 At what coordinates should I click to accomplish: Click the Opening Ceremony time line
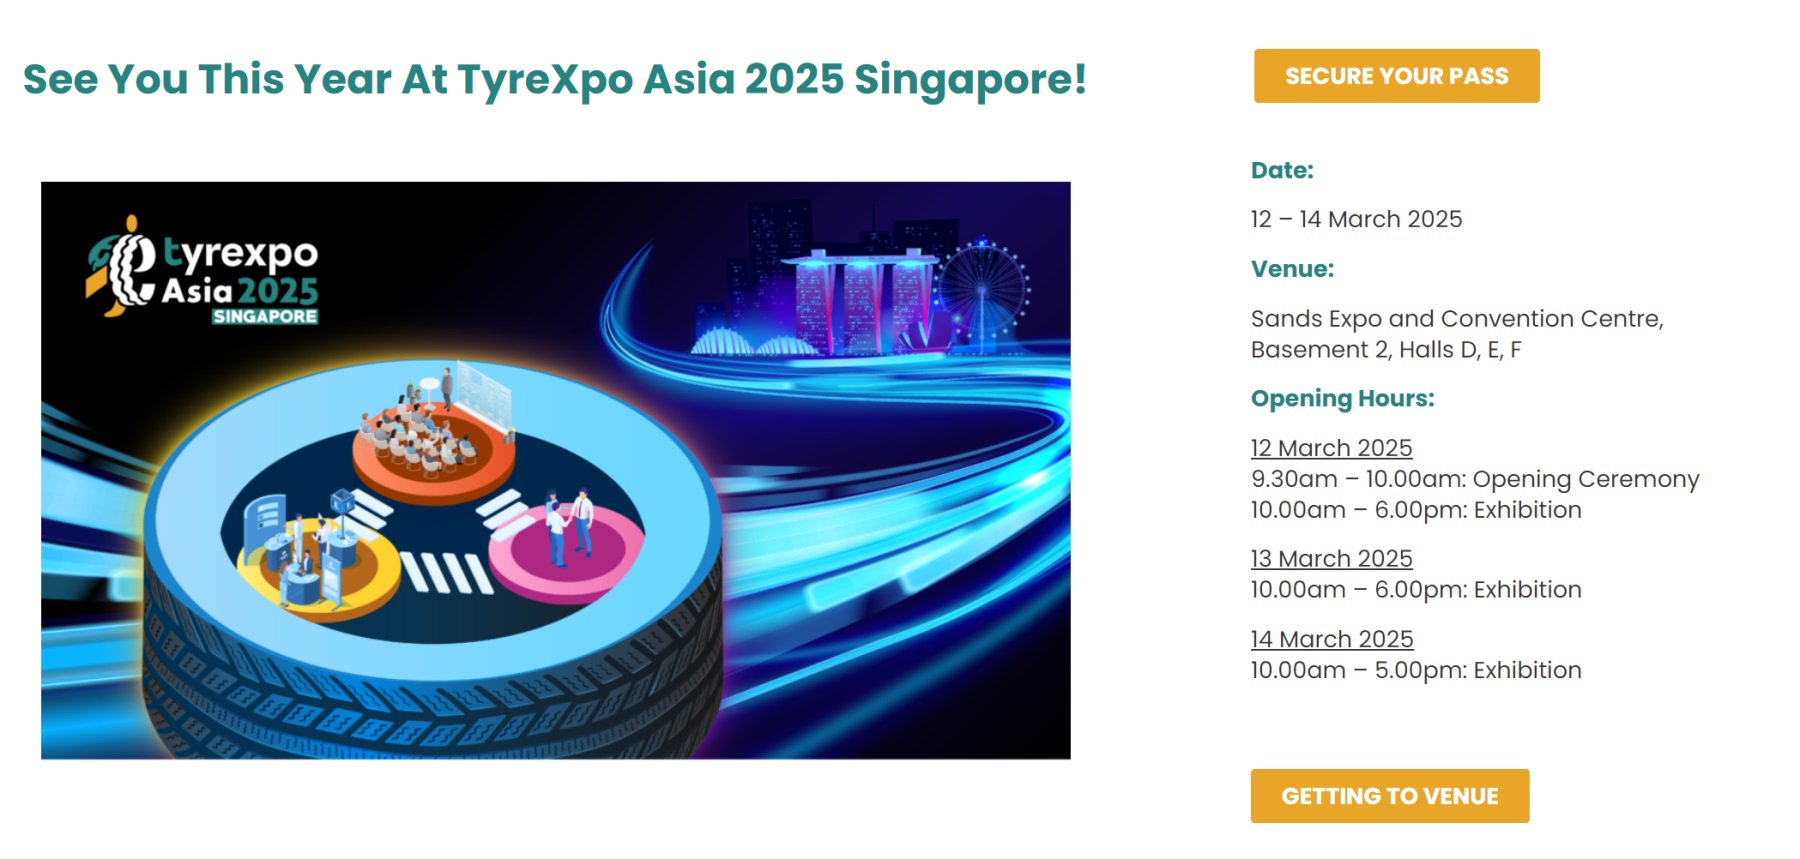[1474, 479]
